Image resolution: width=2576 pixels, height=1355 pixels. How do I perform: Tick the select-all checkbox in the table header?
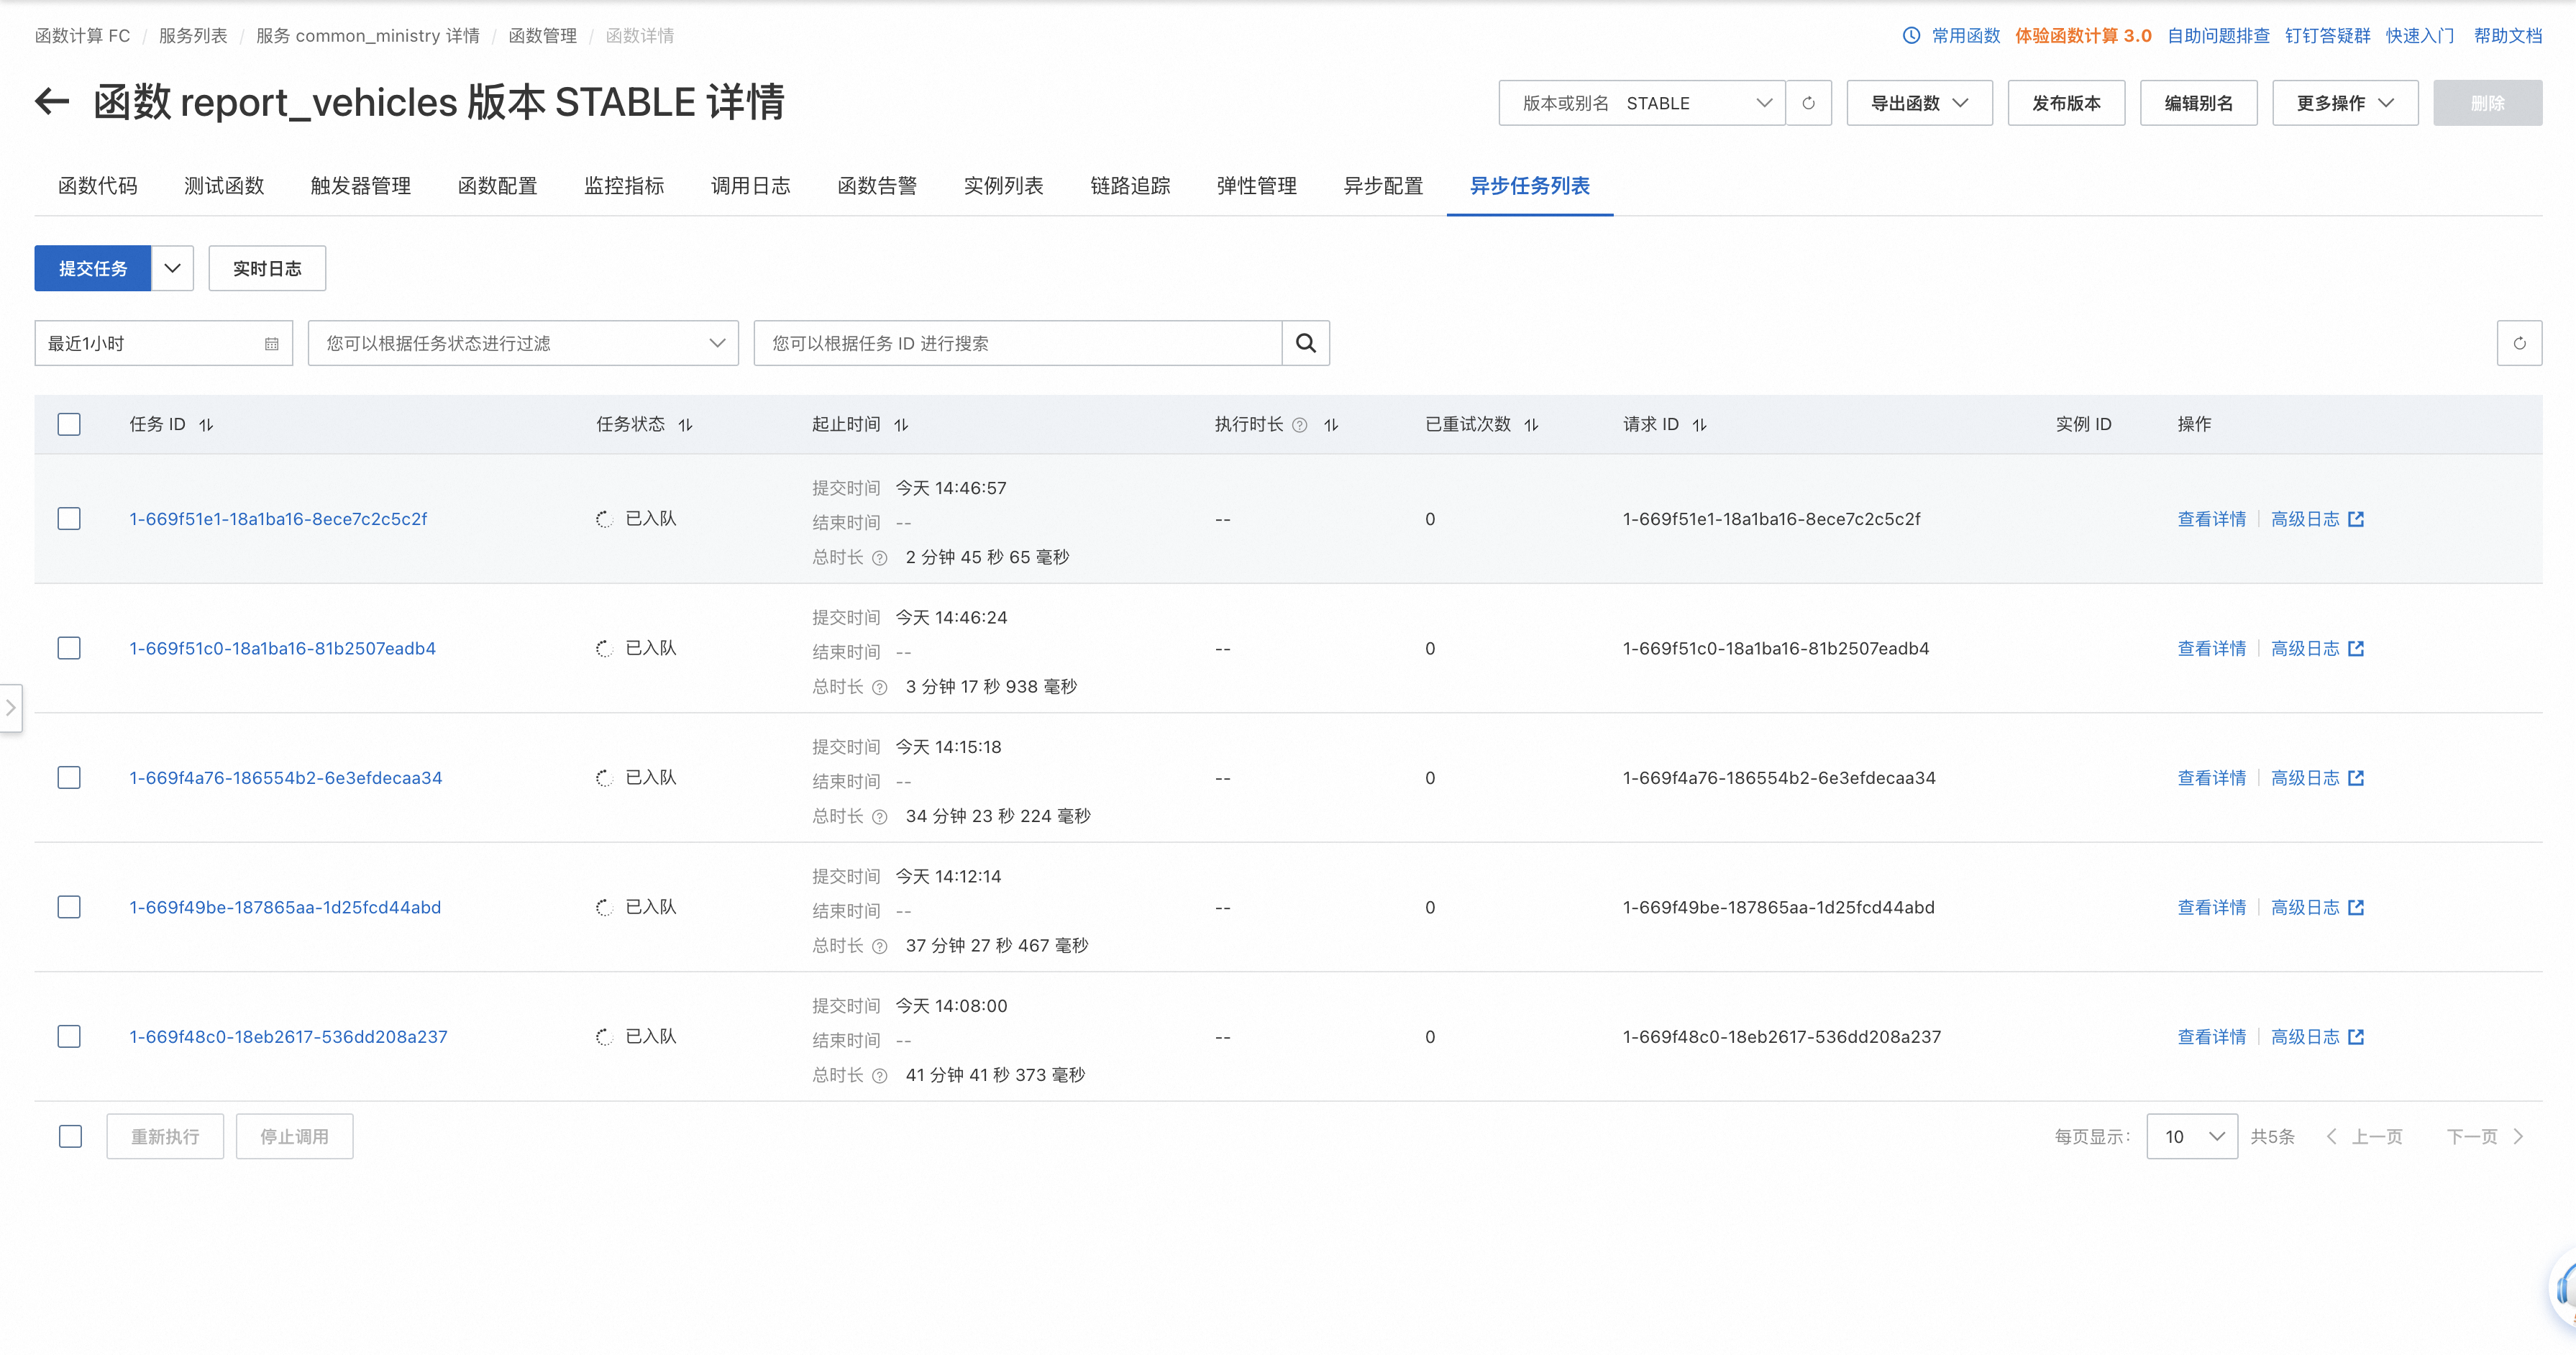point(69,424)
